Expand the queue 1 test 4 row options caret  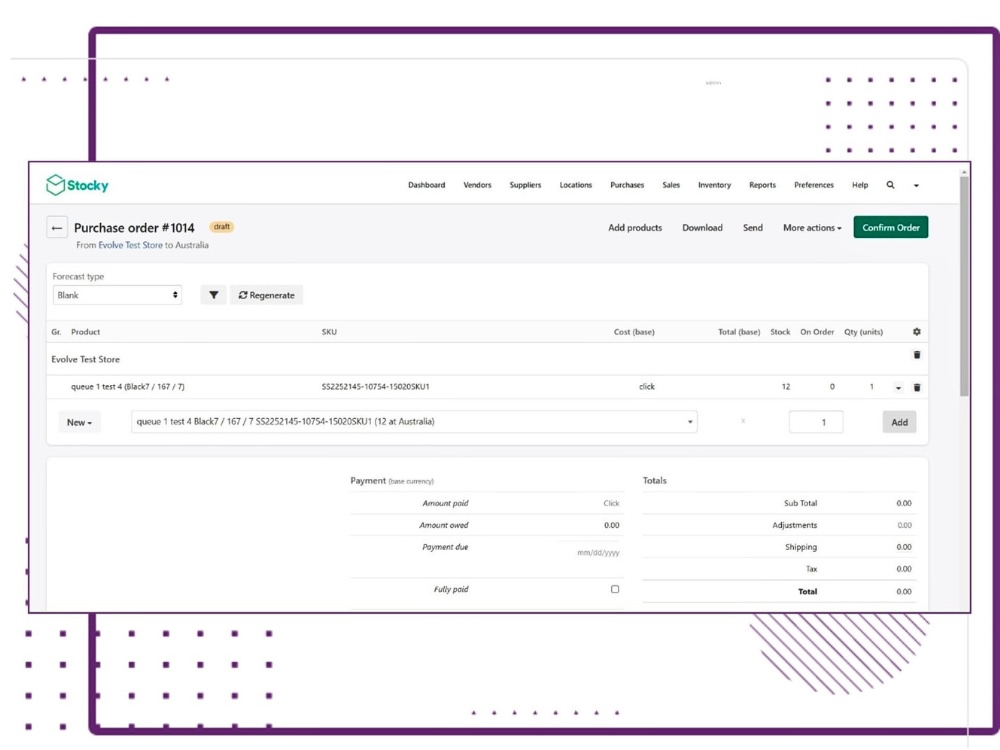[x=898, y=387]
